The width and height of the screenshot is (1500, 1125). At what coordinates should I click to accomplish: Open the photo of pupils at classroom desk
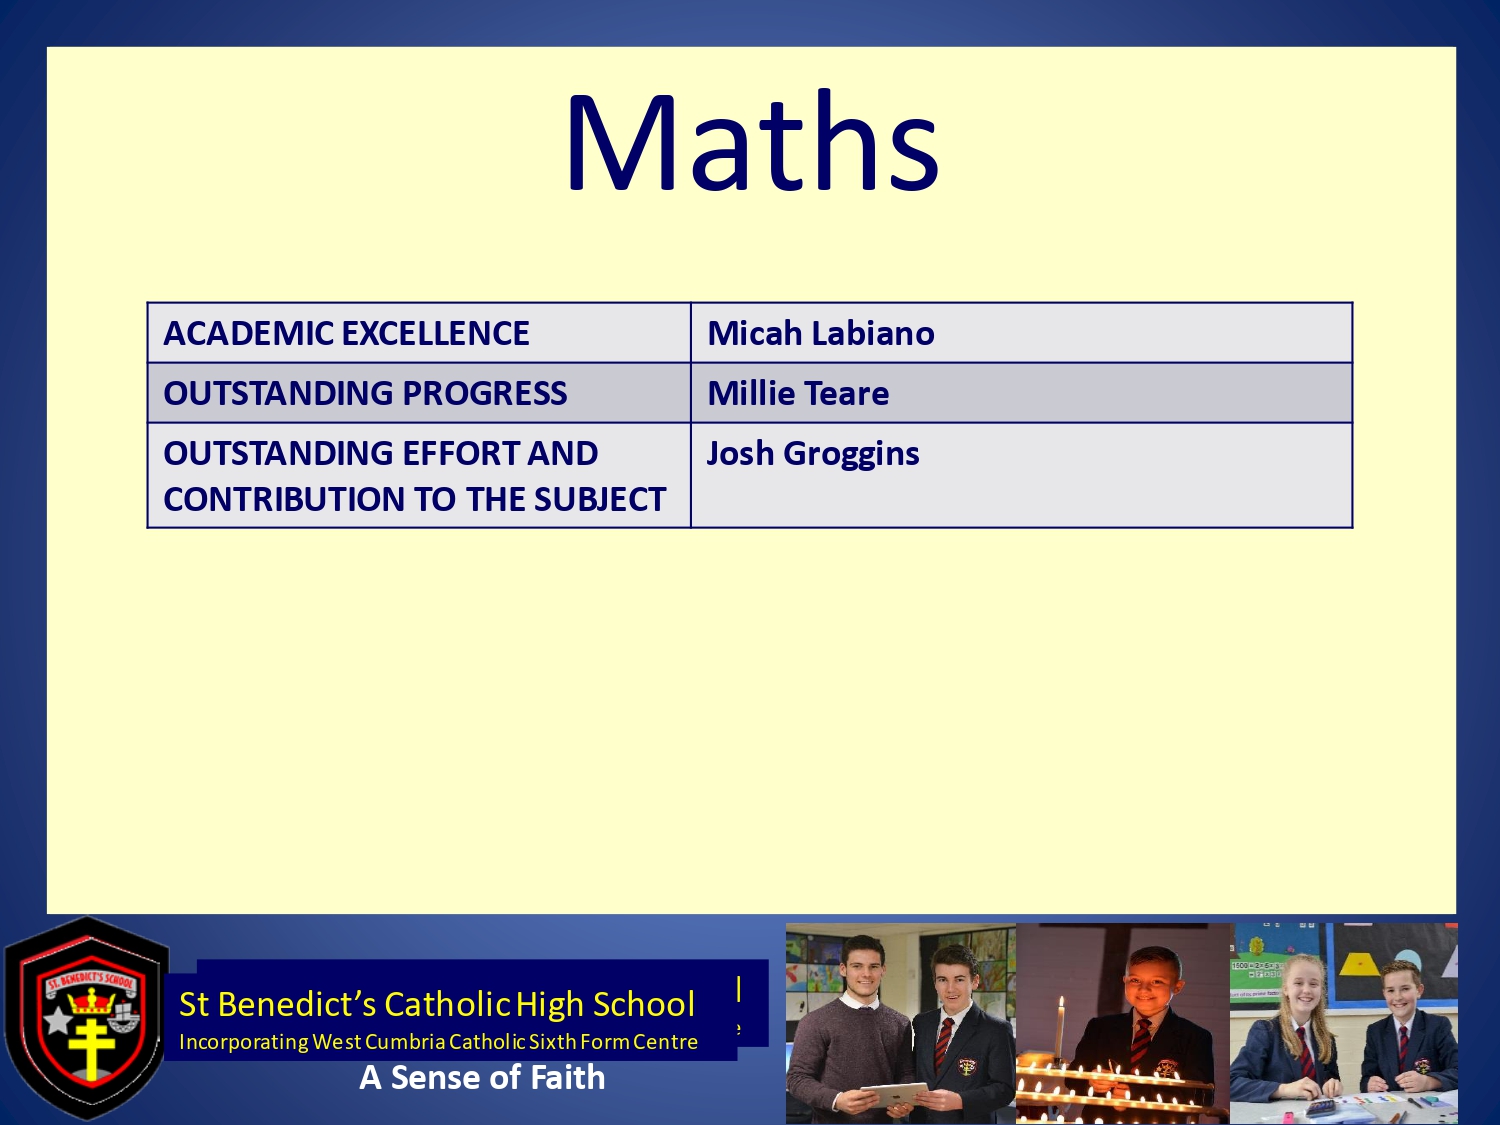pos(1344,1023)
